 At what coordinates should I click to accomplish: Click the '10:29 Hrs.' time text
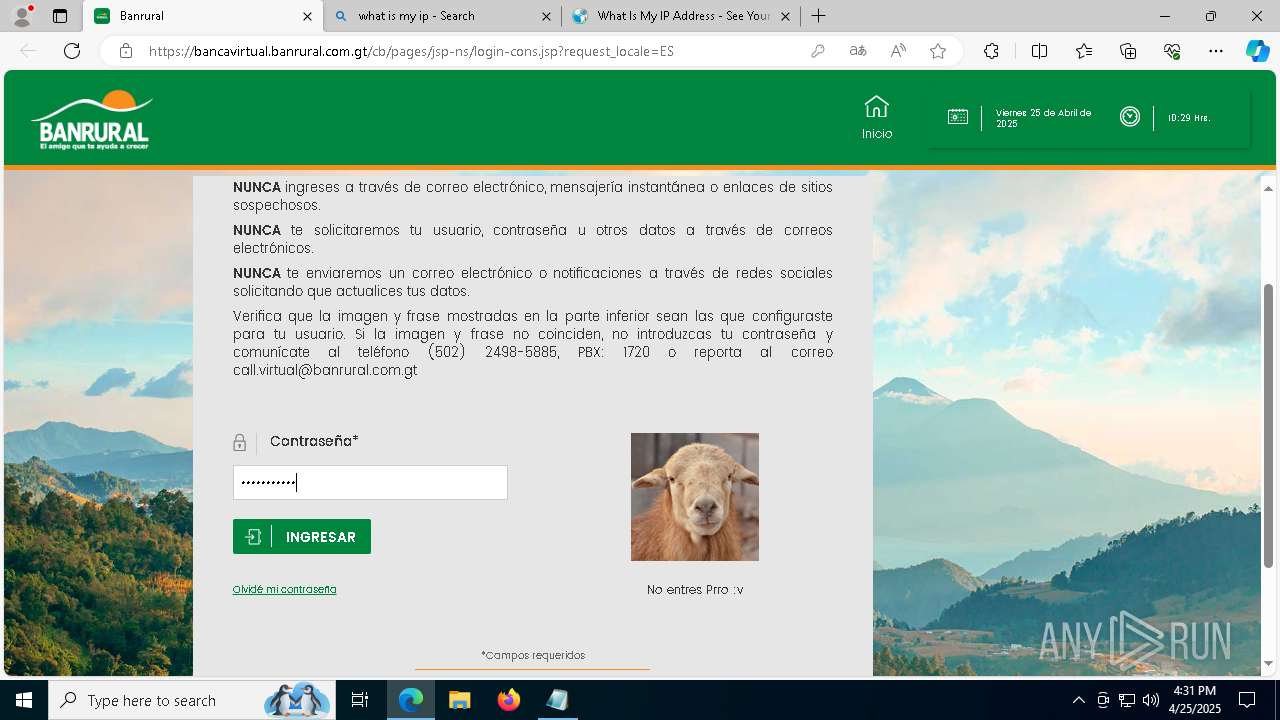1189,118
